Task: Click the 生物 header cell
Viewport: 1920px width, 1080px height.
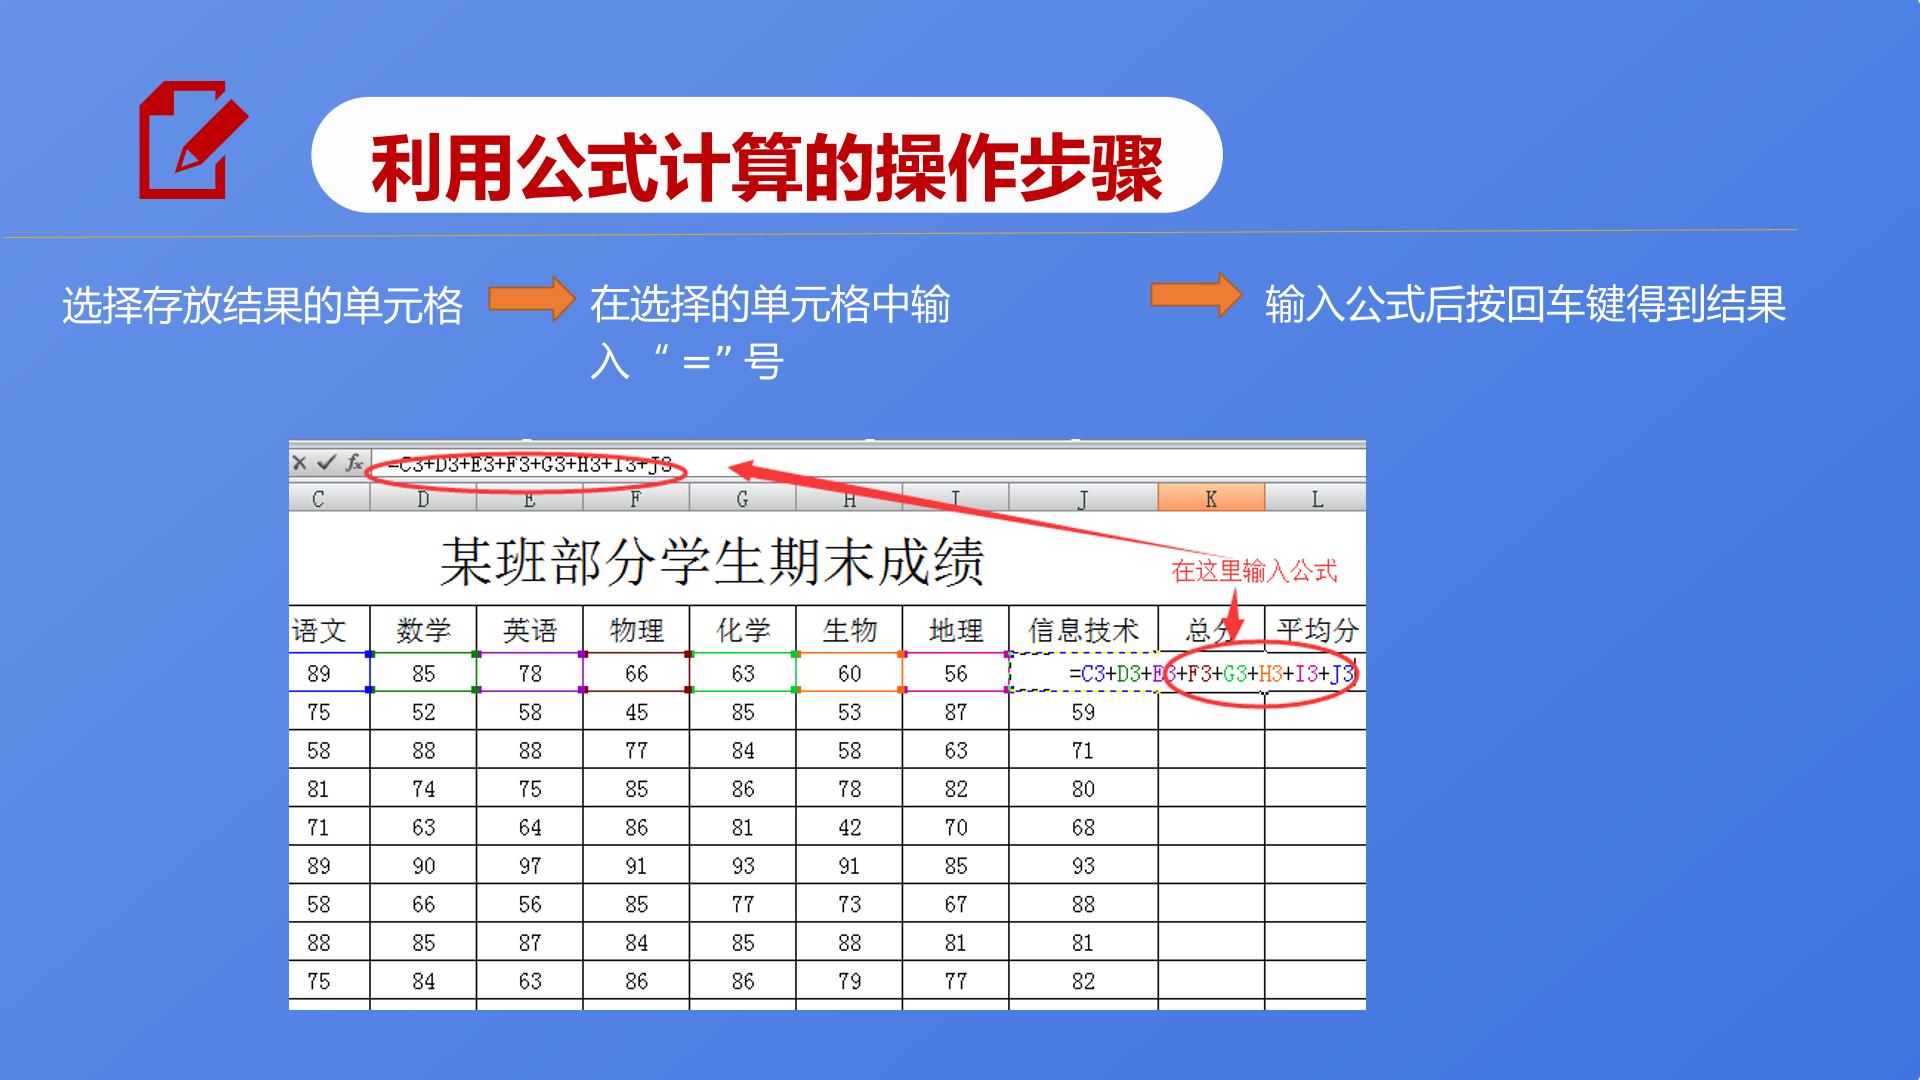Action: [x=849, y=630]
